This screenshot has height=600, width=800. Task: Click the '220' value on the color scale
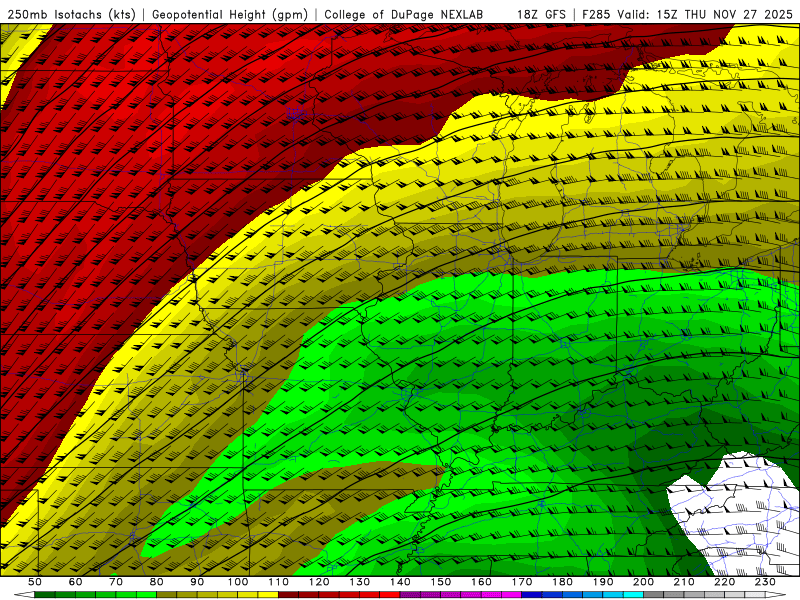[x=724, y=582]
